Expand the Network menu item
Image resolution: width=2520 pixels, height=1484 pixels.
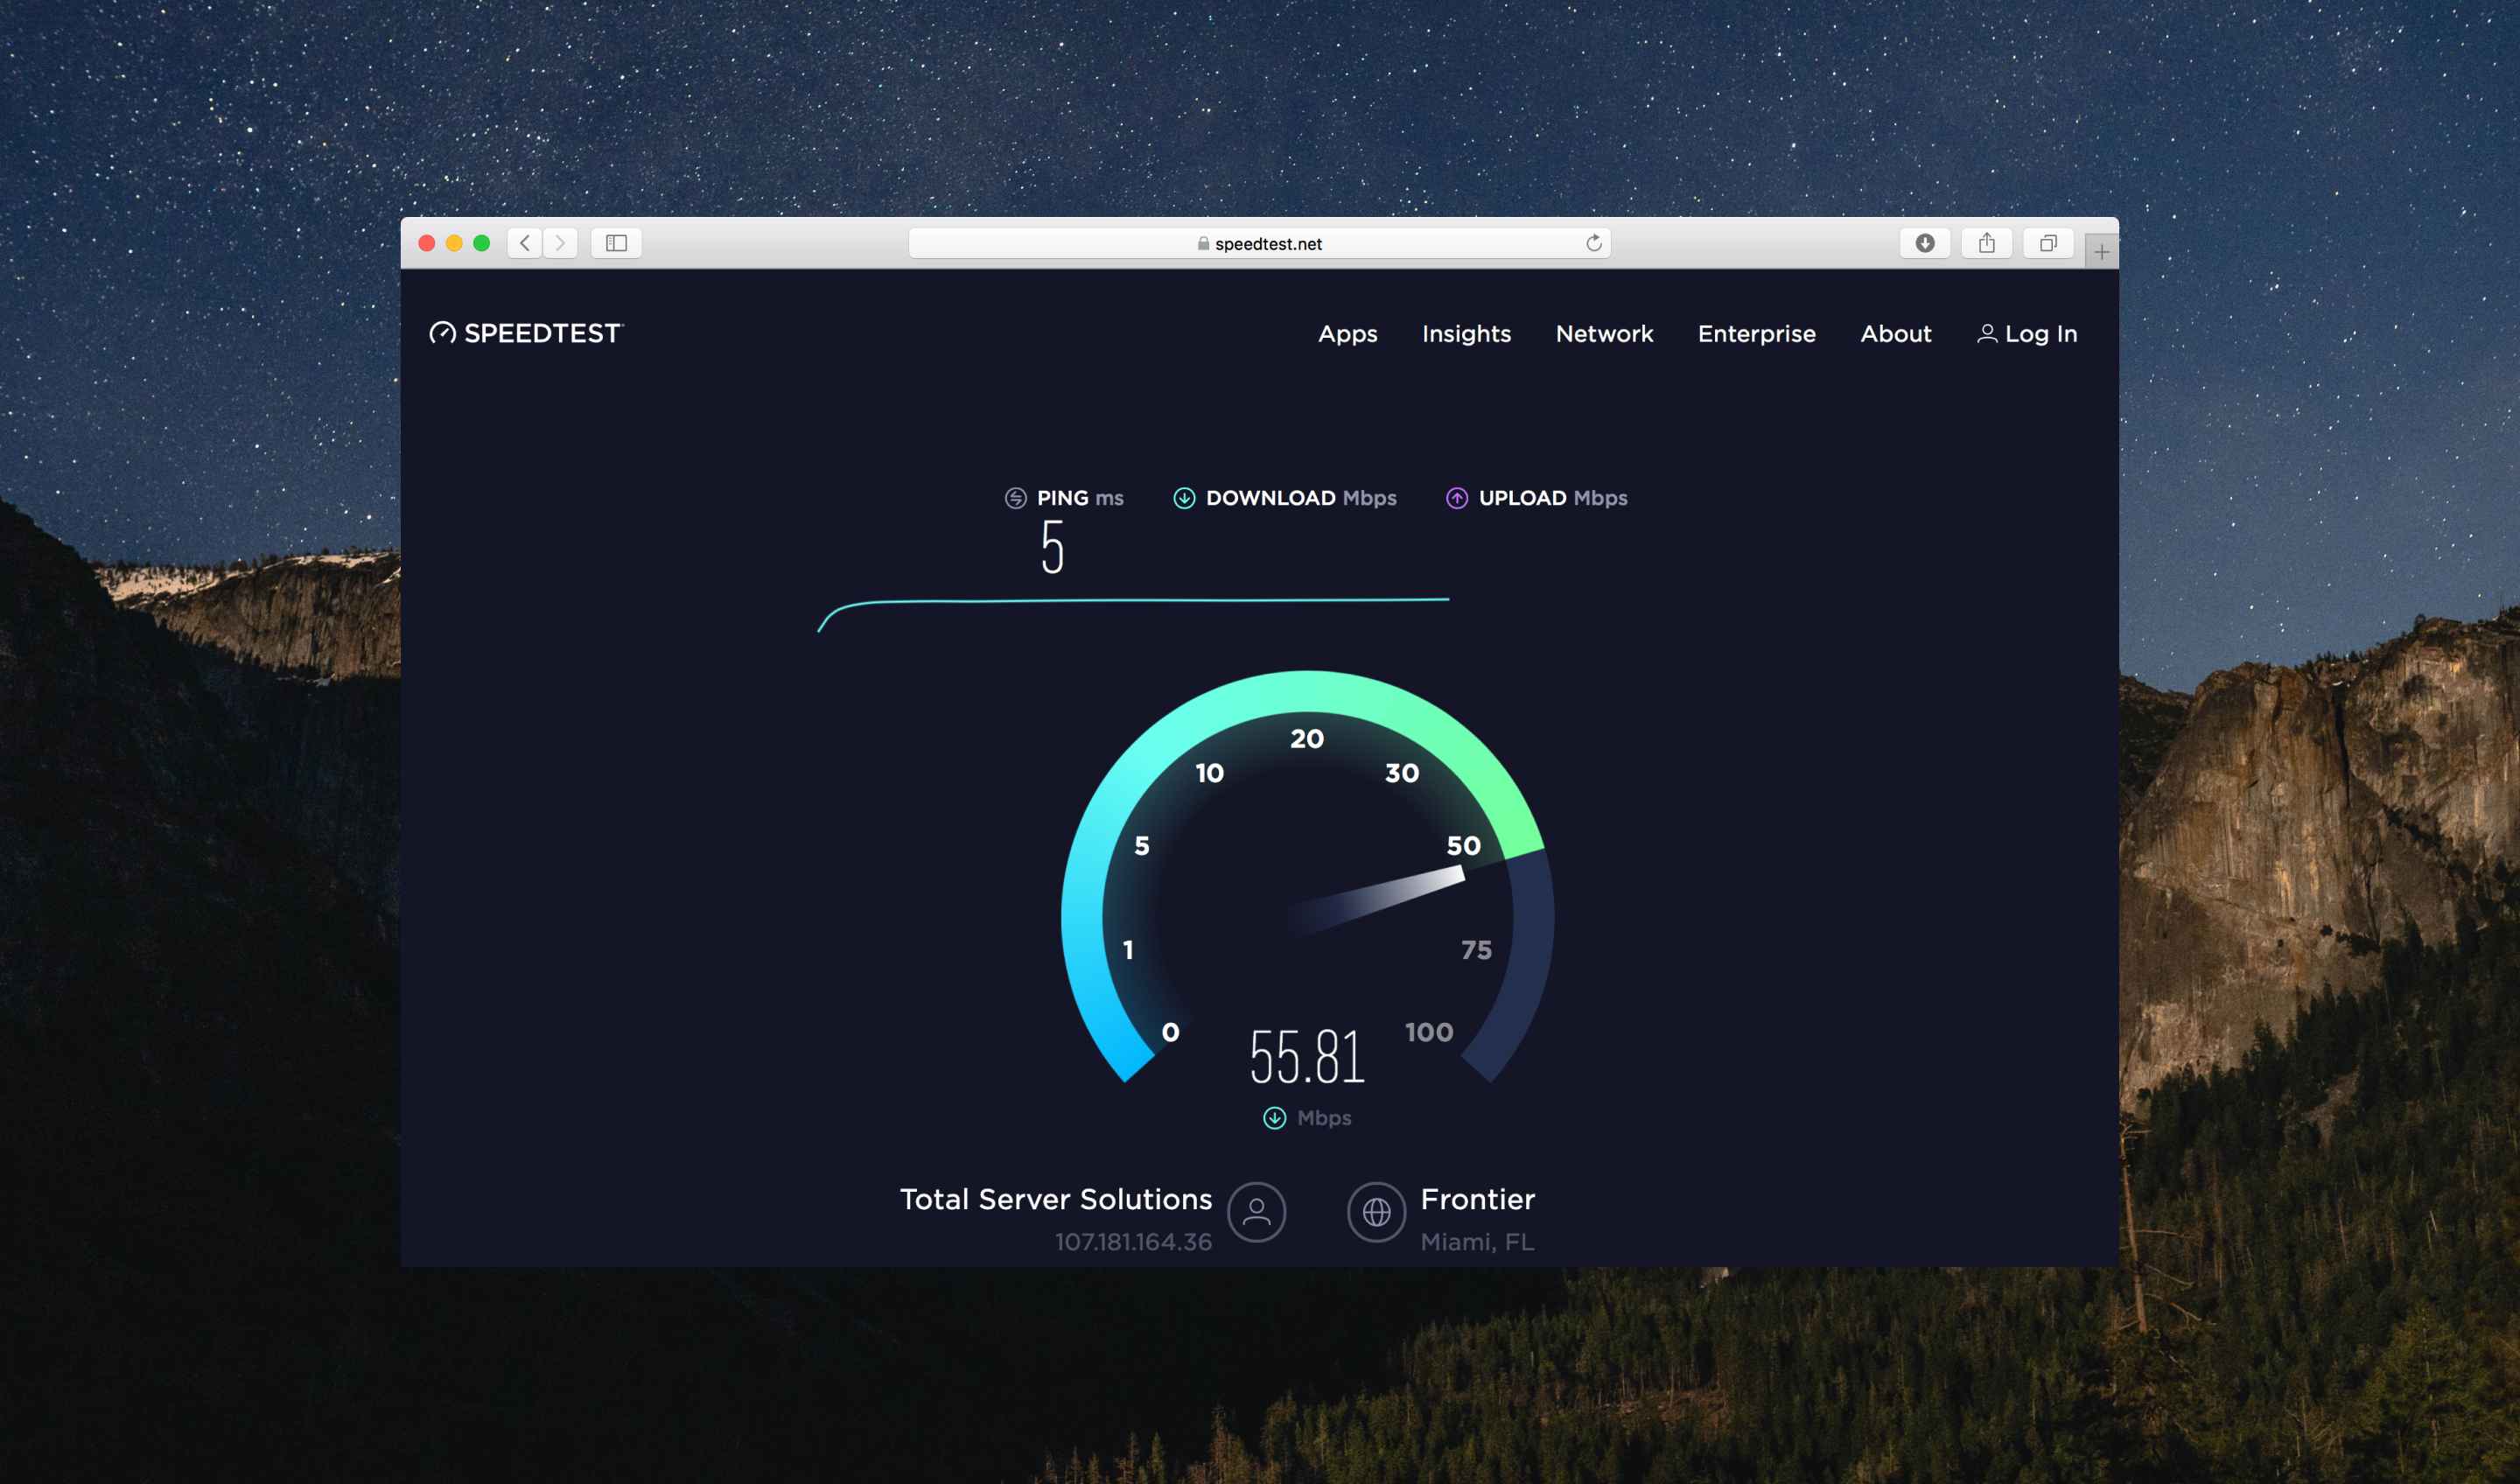(1602, 334)
